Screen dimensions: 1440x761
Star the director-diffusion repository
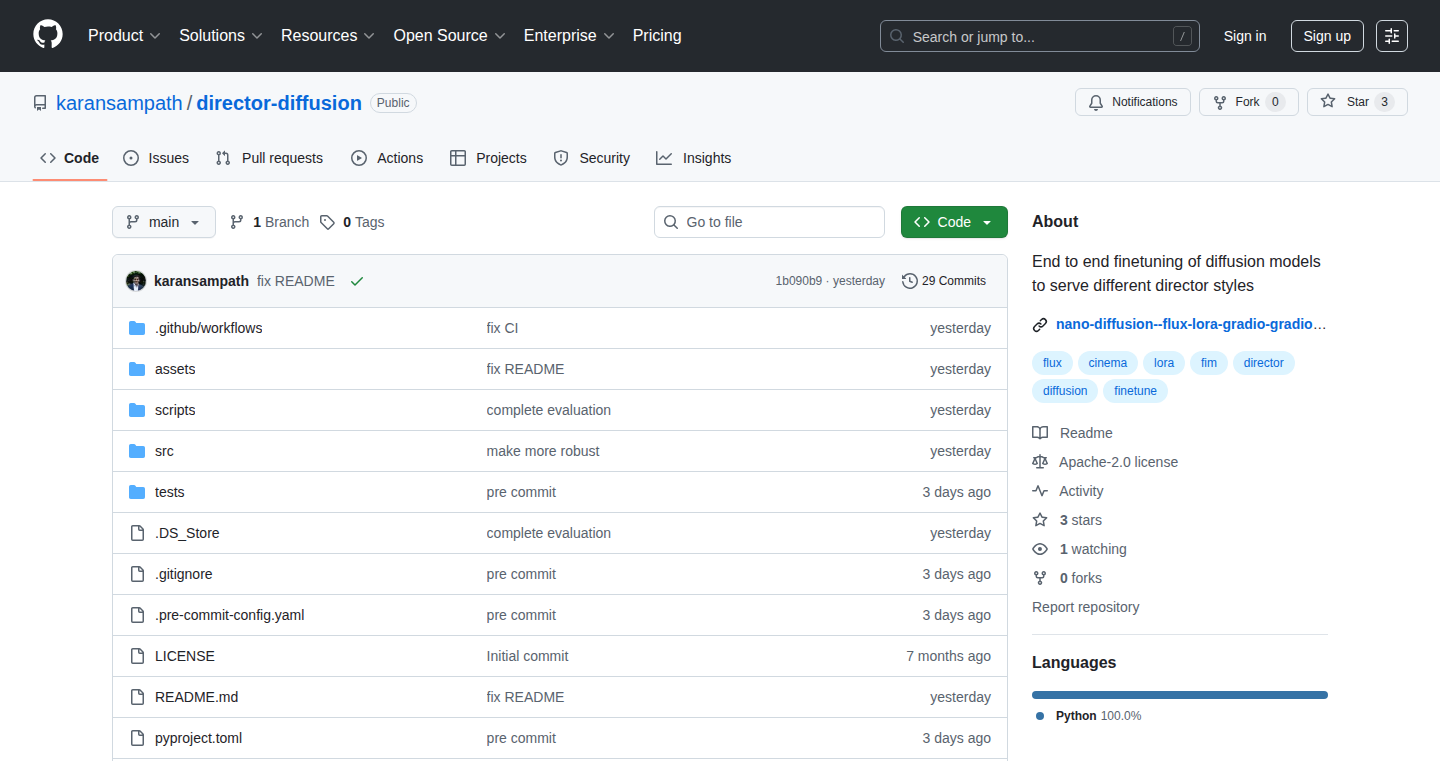[x=1357, y=102]
